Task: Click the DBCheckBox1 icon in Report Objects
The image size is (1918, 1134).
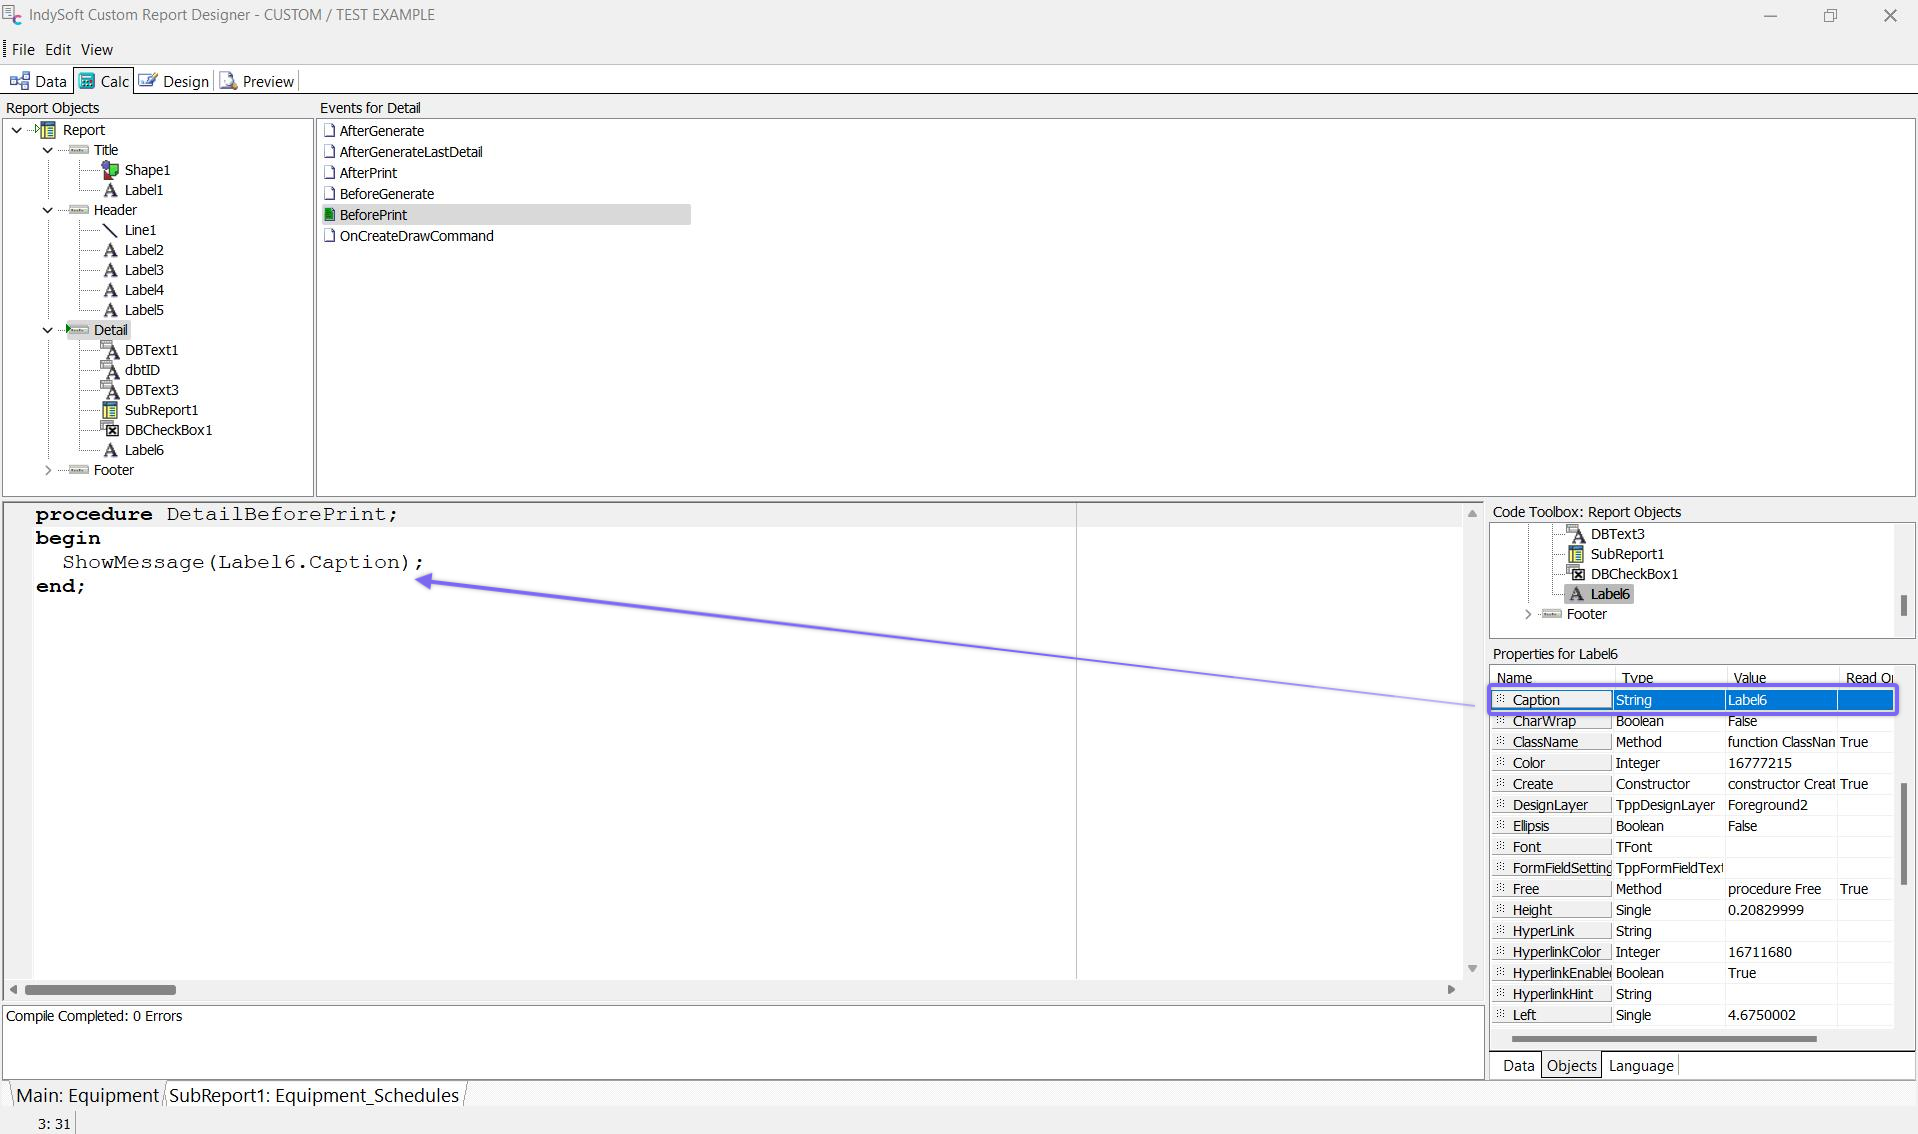Action: 111,430
